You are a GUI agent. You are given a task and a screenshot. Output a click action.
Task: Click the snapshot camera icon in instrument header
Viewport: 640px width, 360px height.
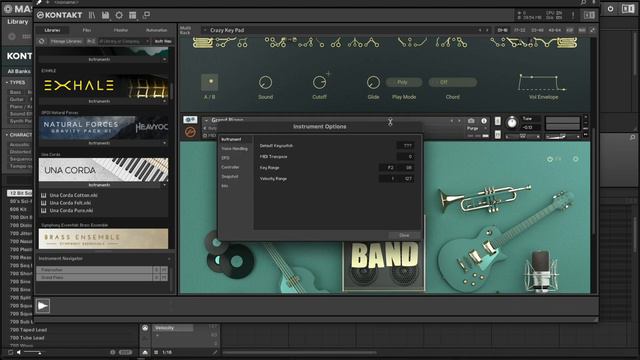tap(471, 121)
